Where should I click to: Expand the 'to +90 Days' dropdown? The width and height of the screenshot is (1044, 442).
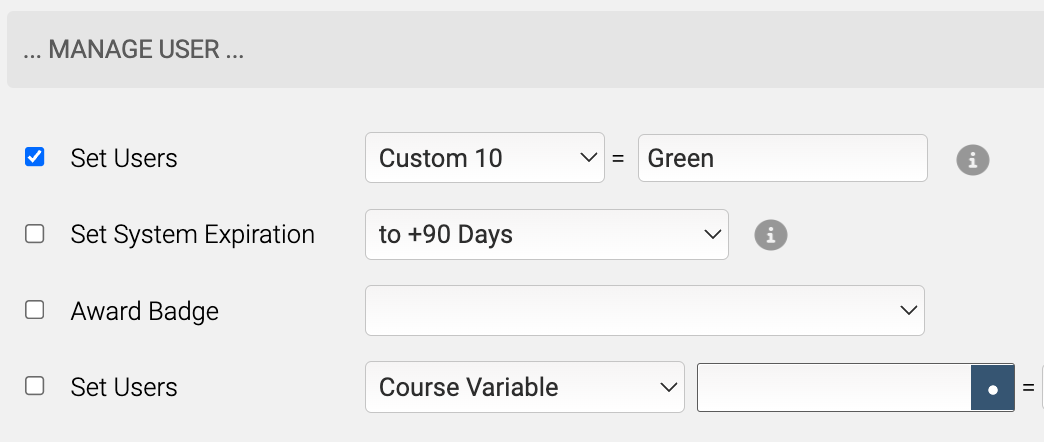pos(547,234)
